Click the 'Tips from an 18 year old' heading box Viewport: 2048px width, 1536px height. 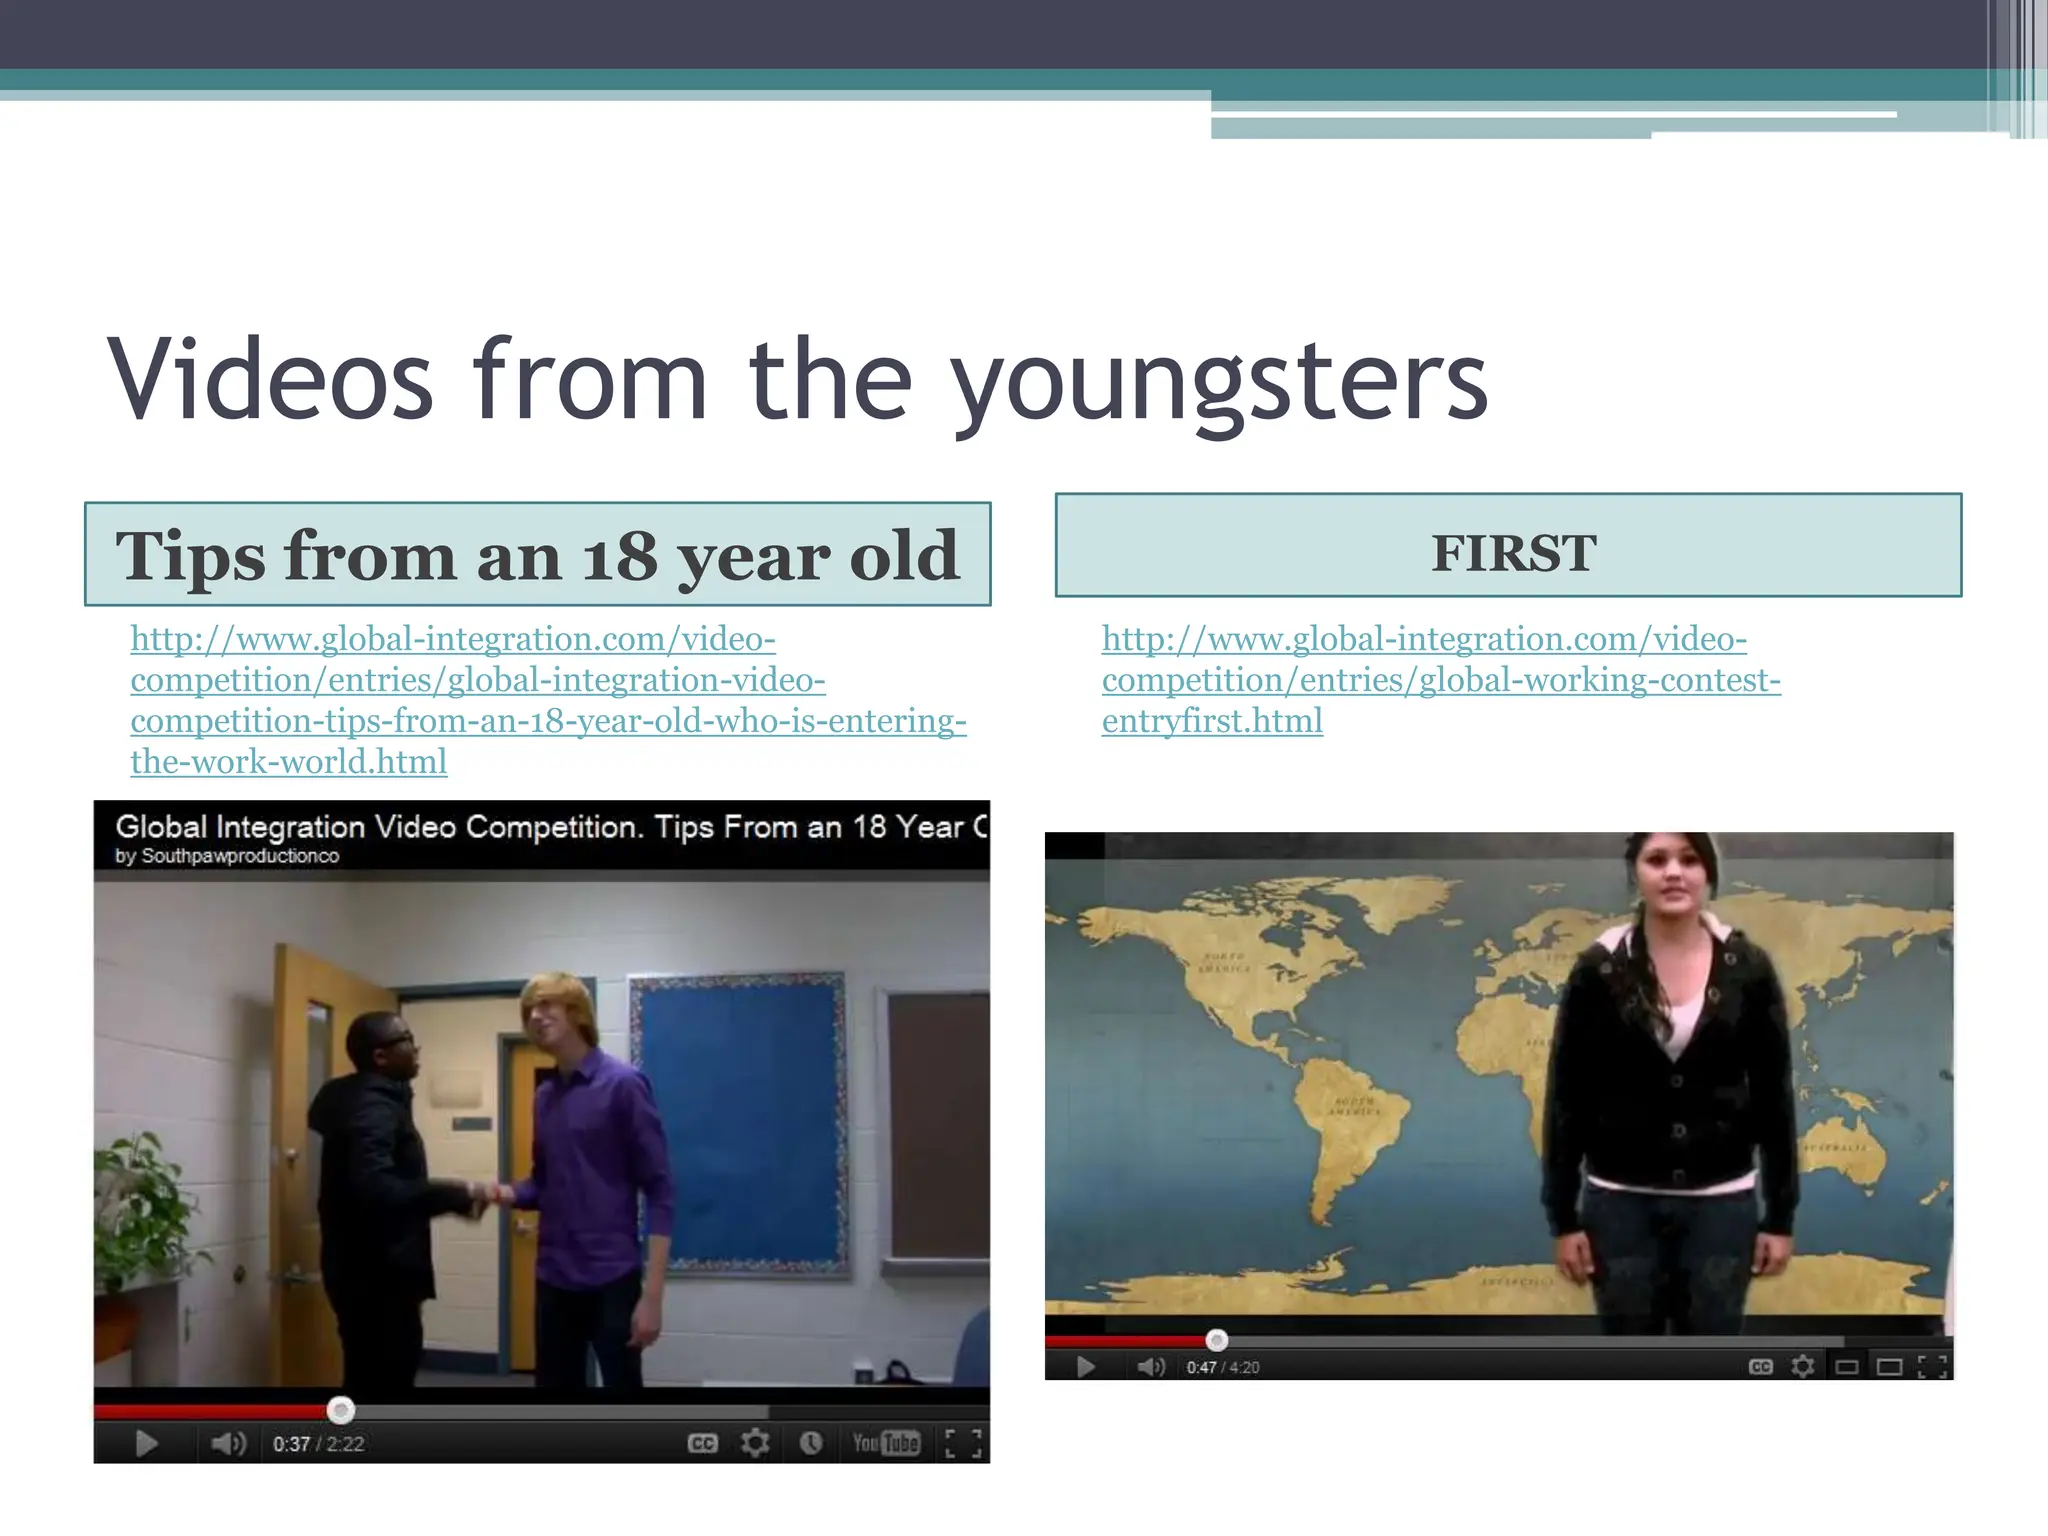(538, 554)
